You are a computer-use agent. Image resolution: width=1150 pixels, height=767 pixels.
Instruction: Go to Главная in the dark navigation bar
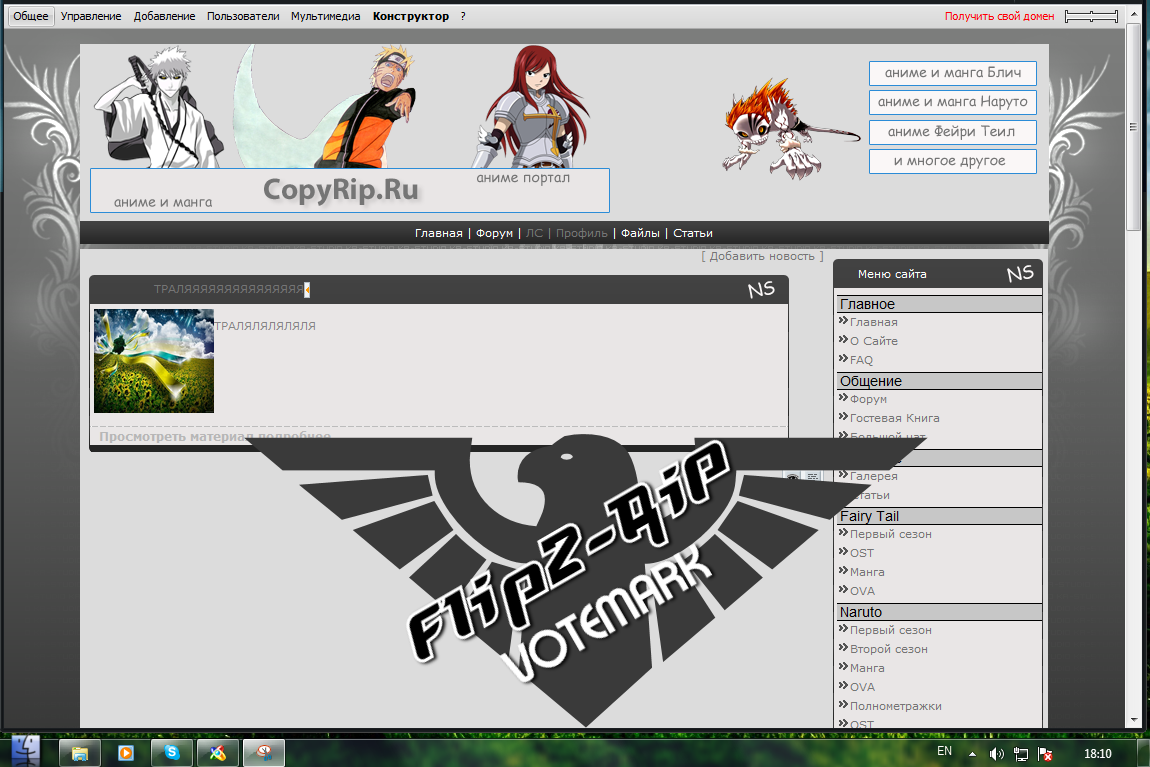pos(439,233)
